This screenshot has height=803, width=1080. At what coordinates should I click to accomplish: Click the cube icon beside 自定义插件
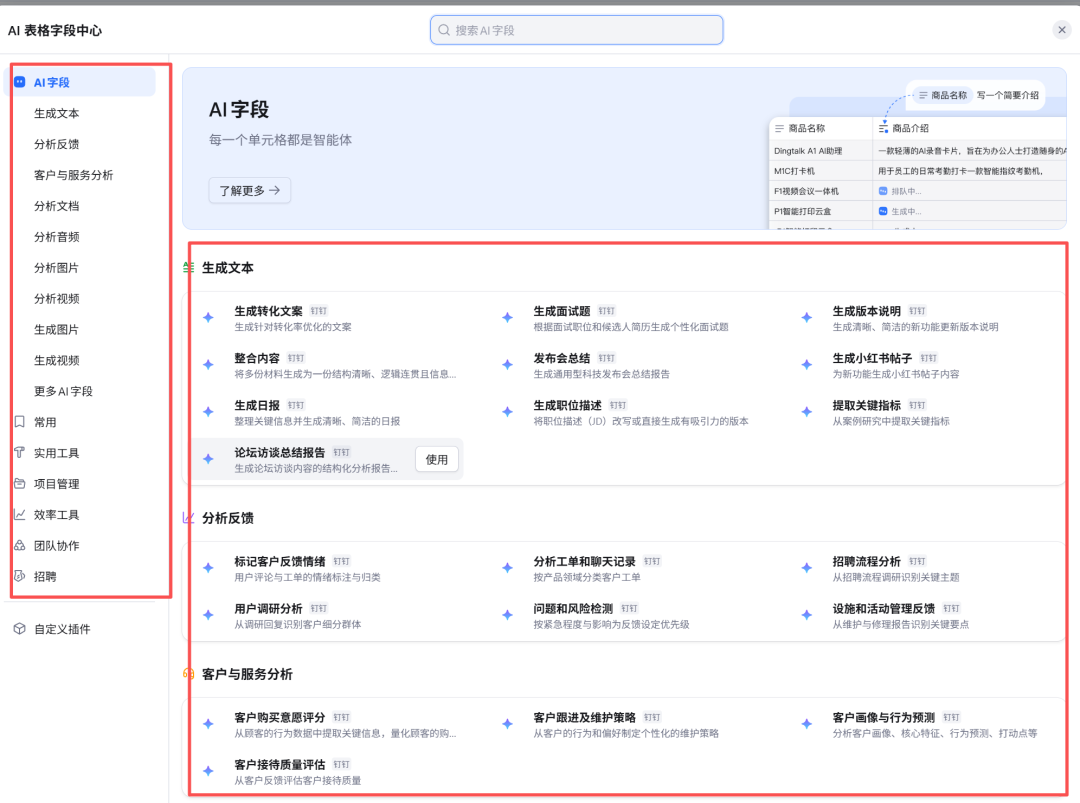(22, 629)
